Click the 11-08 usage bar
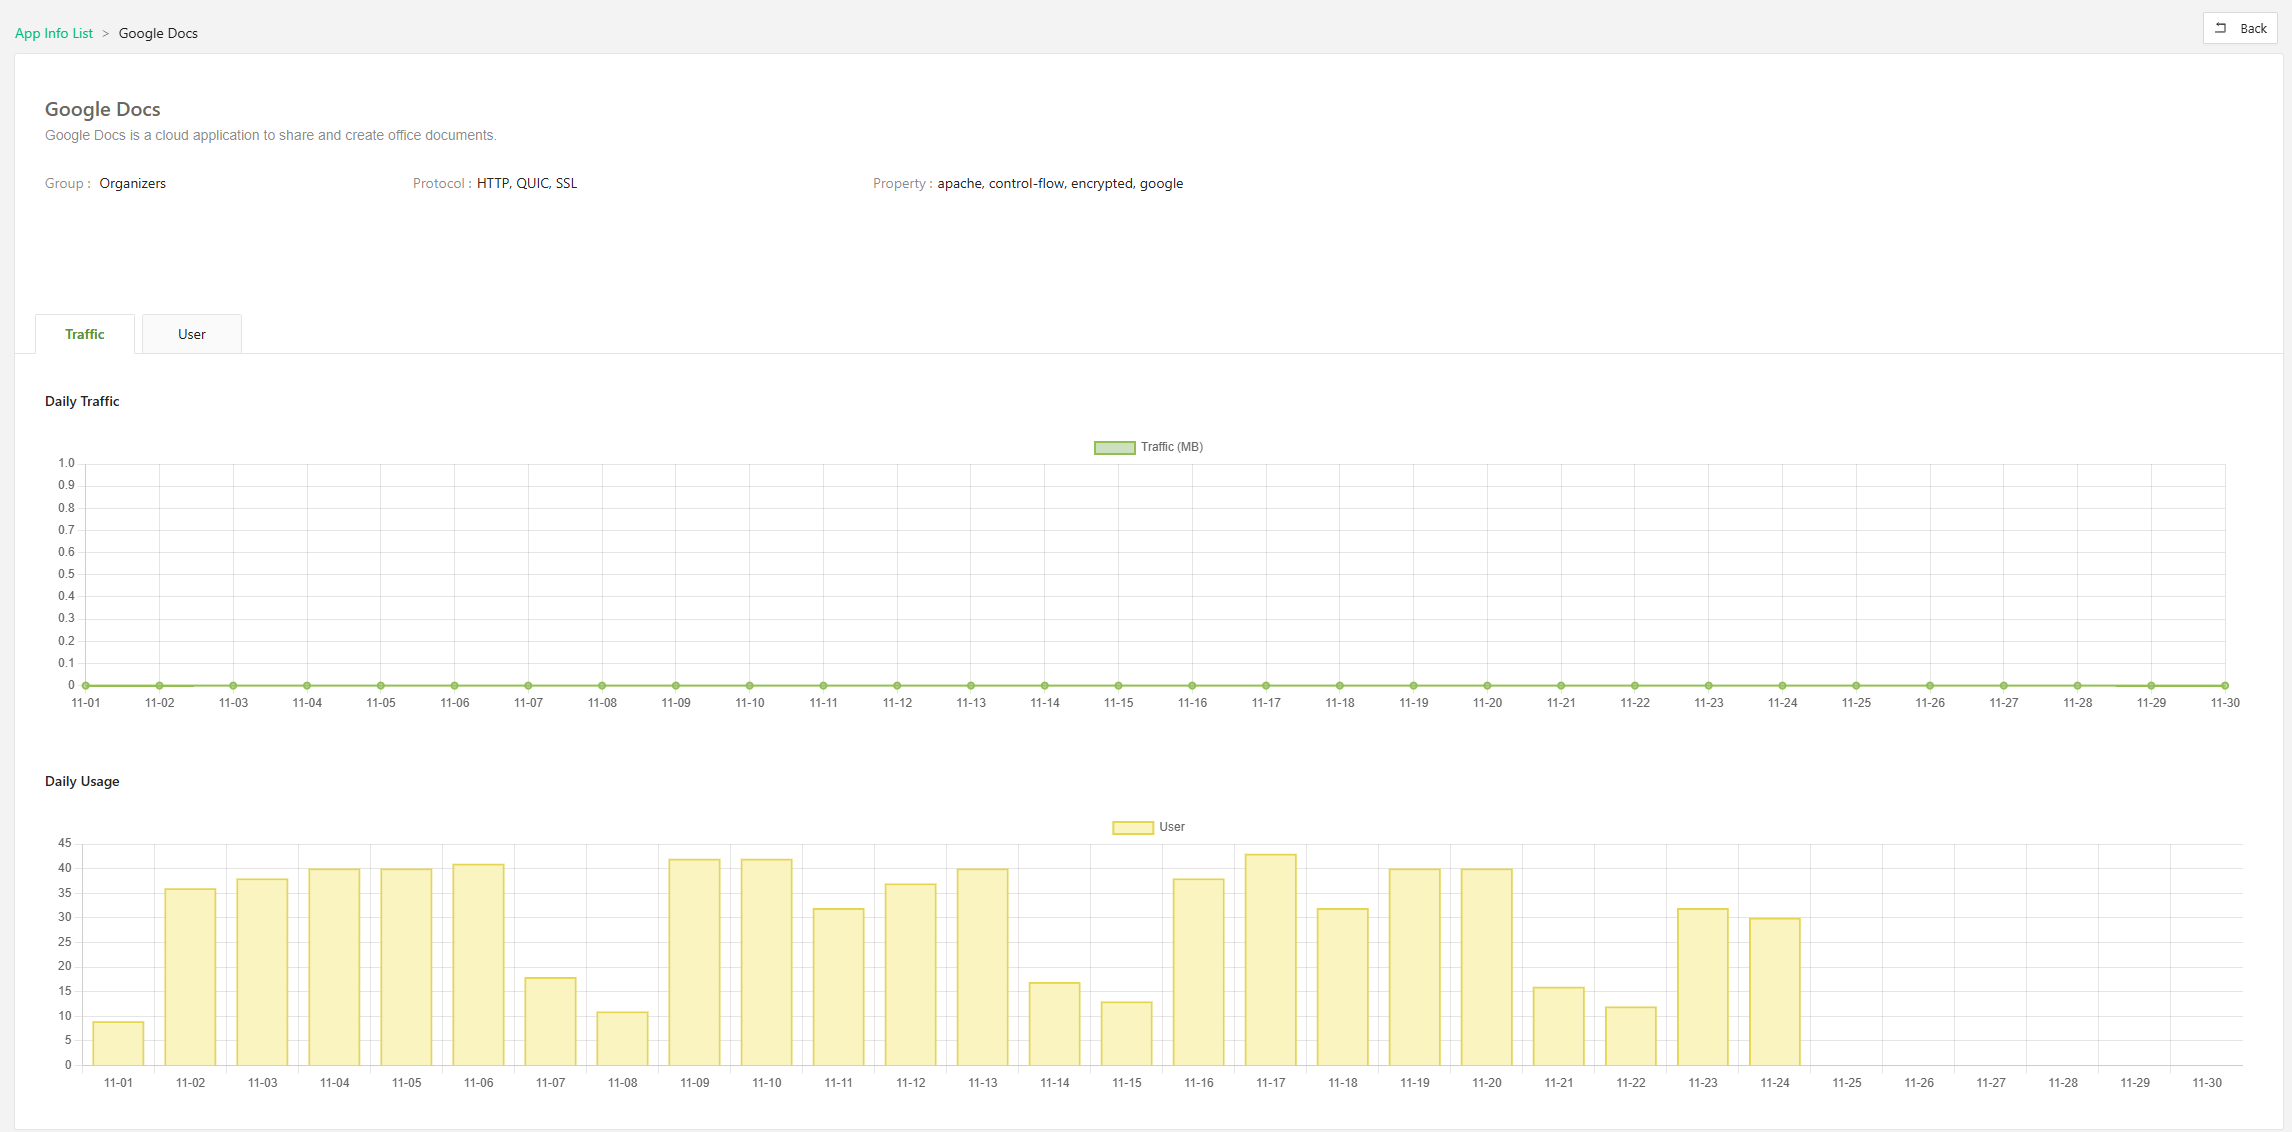2292x1132 pixels. coord(622,1038)
